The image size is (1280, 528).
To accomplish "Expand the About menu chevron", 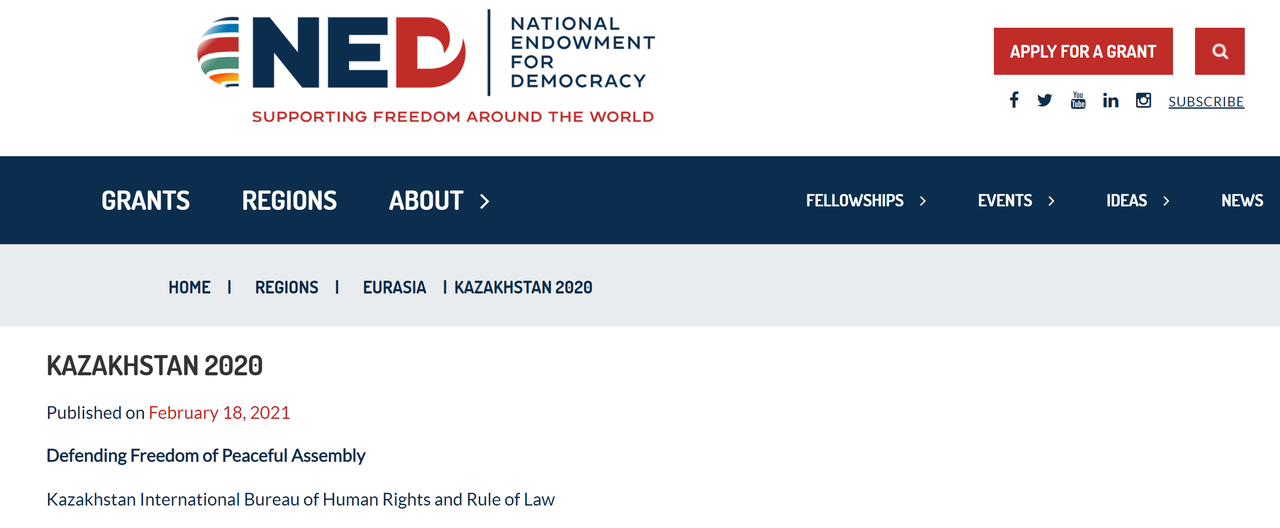I will pos(485,201).
